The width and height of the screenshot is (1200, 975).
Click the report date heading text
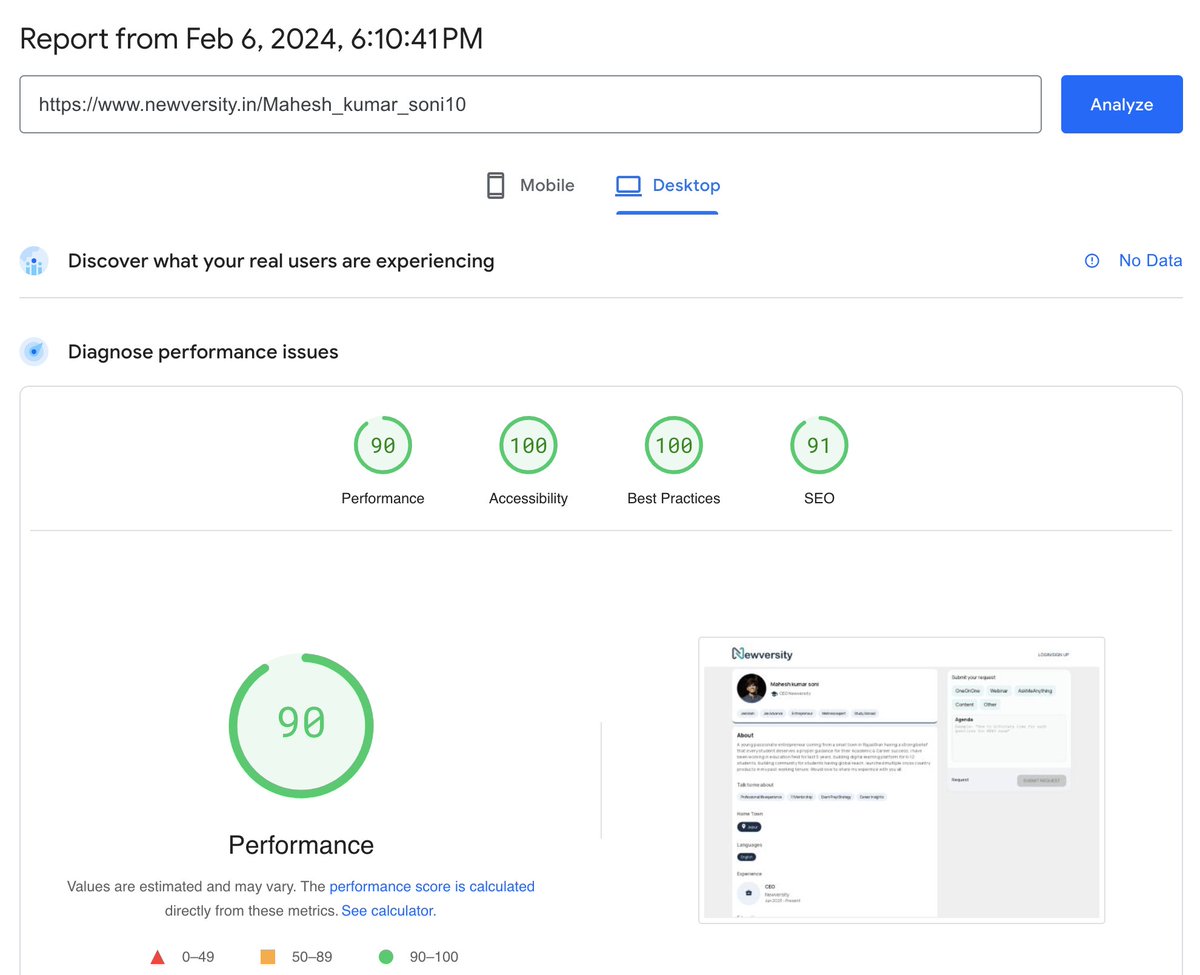[x=251, y=39]
